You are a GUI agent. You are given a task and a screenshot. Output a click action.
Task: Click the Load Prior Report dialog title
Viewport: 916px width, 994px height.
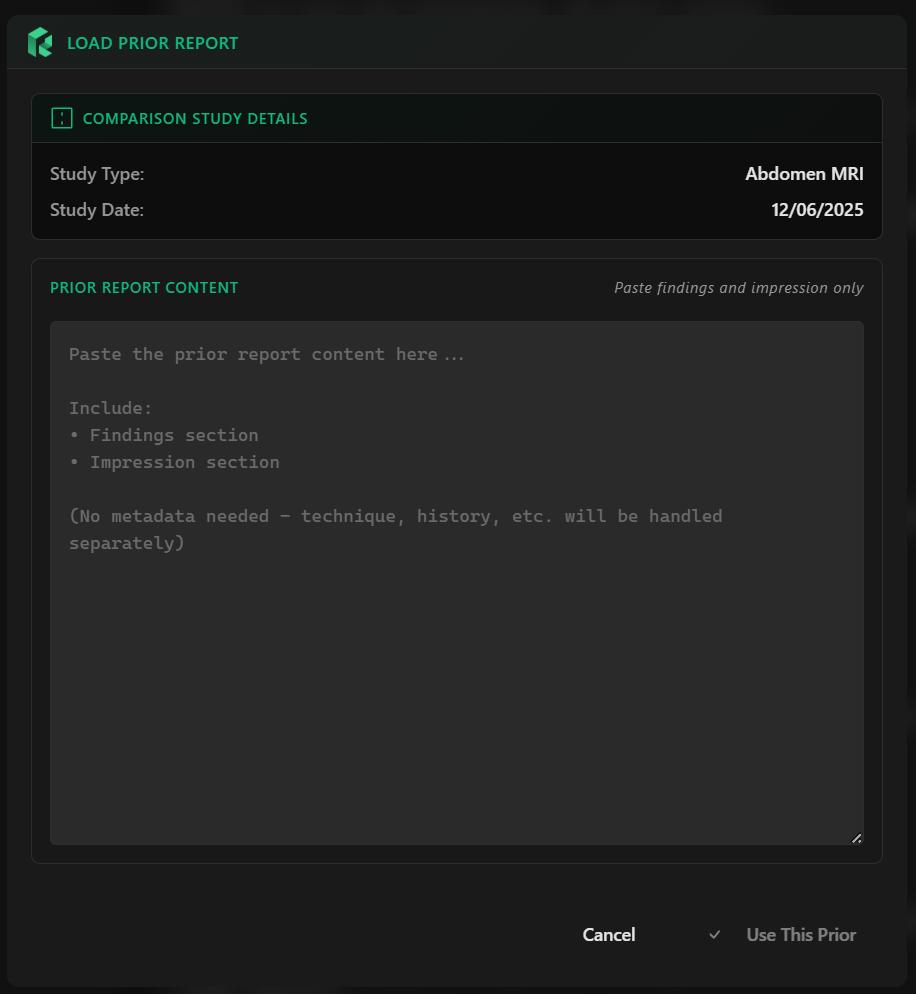(152, 43)
